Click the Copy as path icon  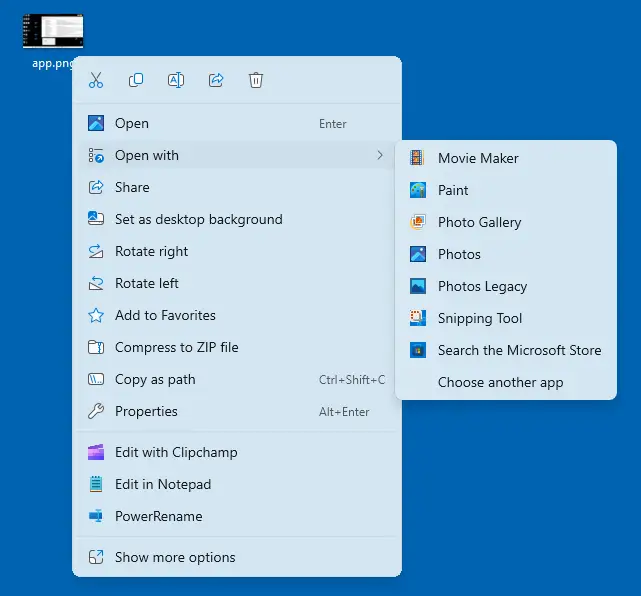pos(96,379)
